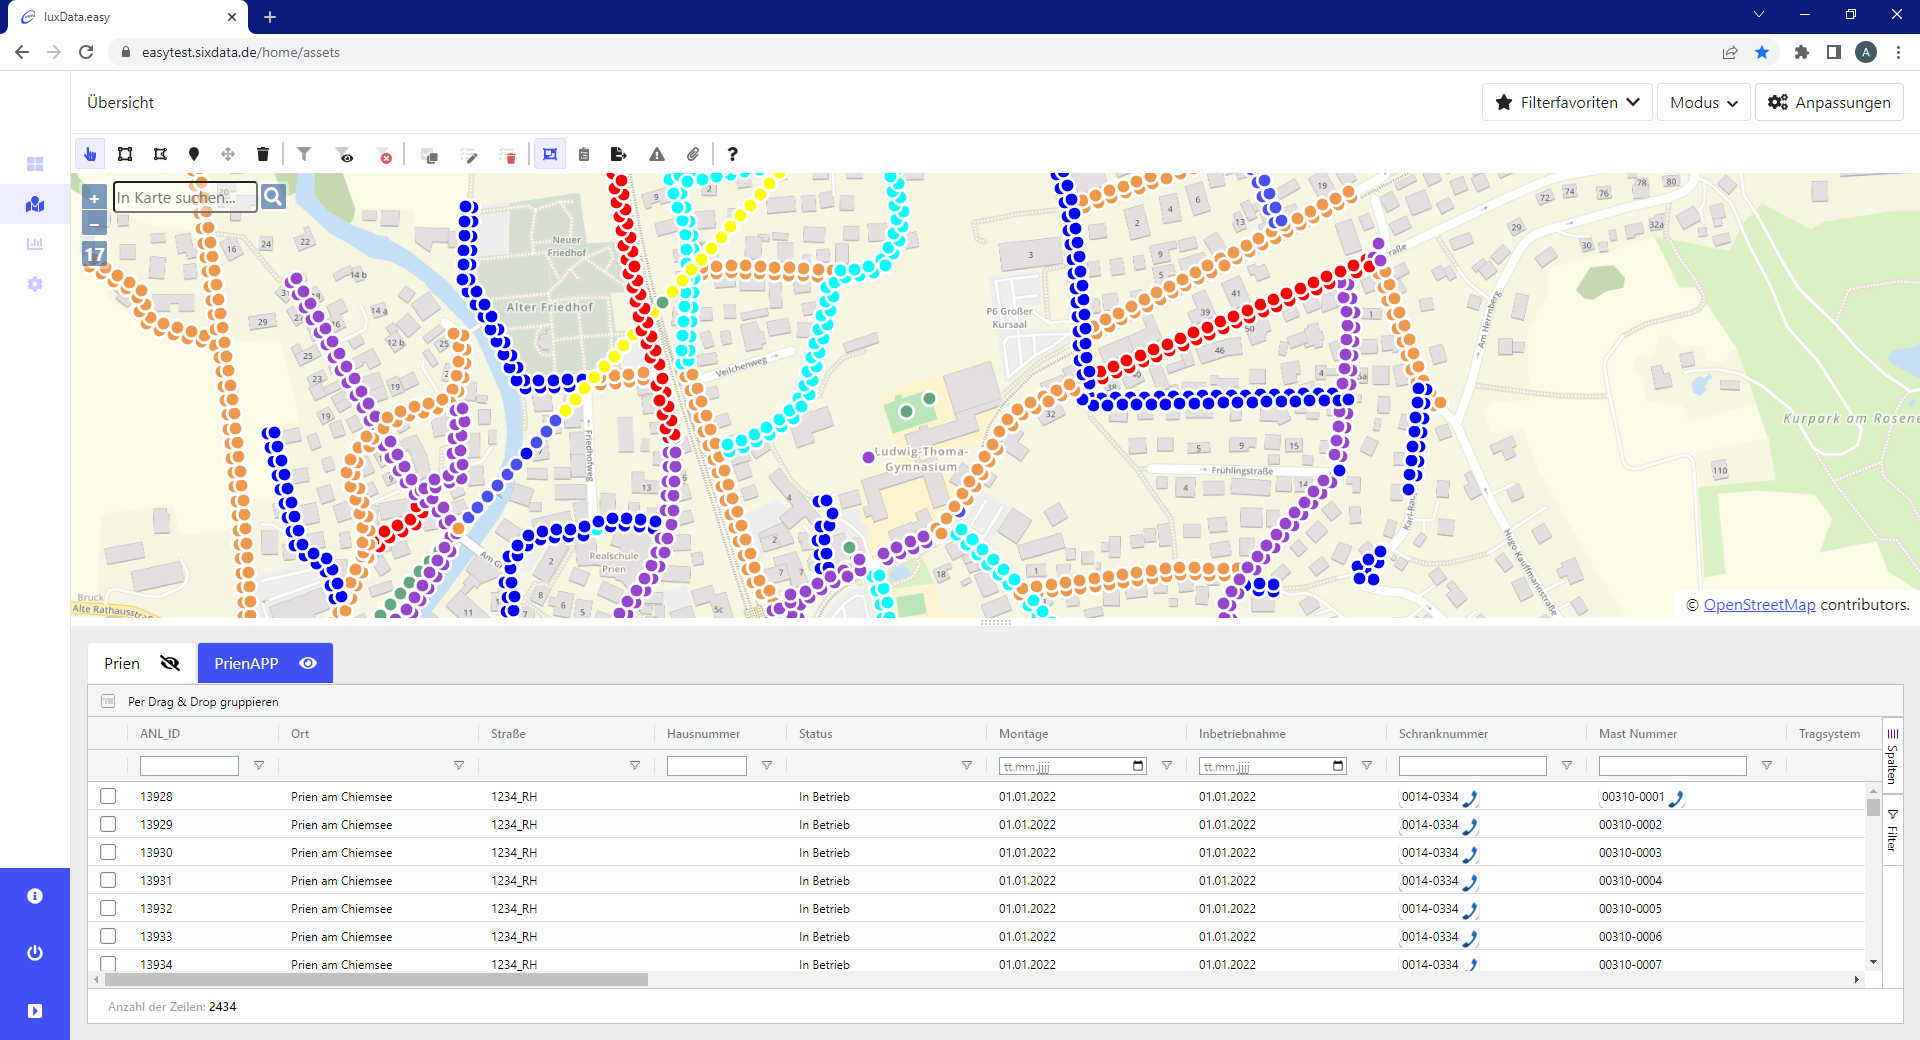Click the map search magnifier button
The image size is (1920, 1040).
pyautogui.click(x=273, y=197)
